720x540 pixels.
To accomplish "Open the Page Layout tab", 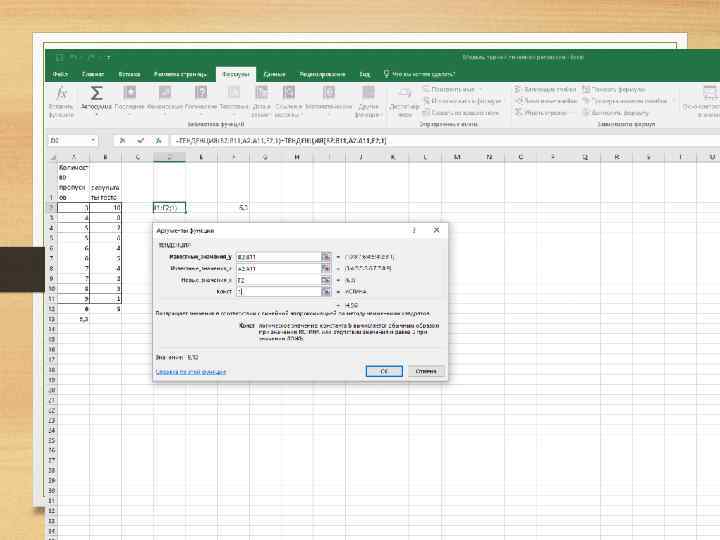I will 180,74.
